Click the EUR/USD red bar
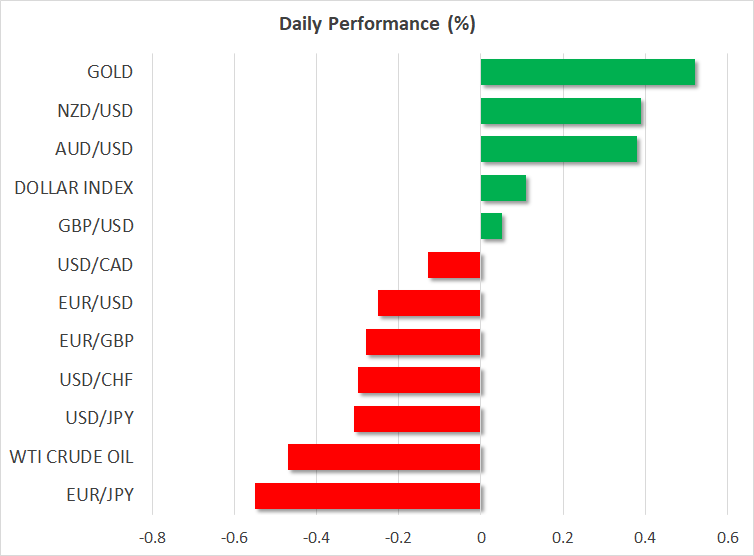Image resolution: width=754 pixels, height=556 pixels. tap(429, 303)
